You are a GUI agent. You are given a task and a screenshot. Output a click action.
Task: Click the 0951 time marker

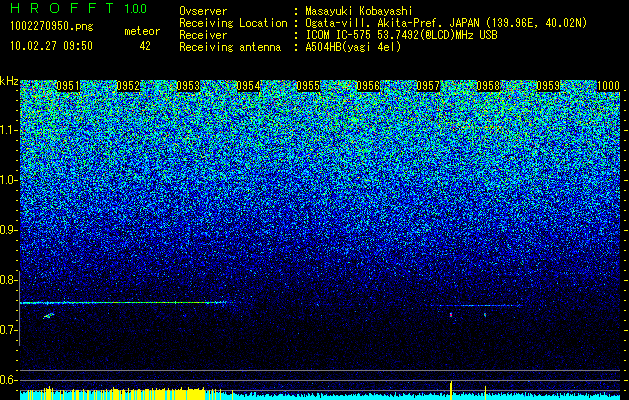tap(68, 86)
